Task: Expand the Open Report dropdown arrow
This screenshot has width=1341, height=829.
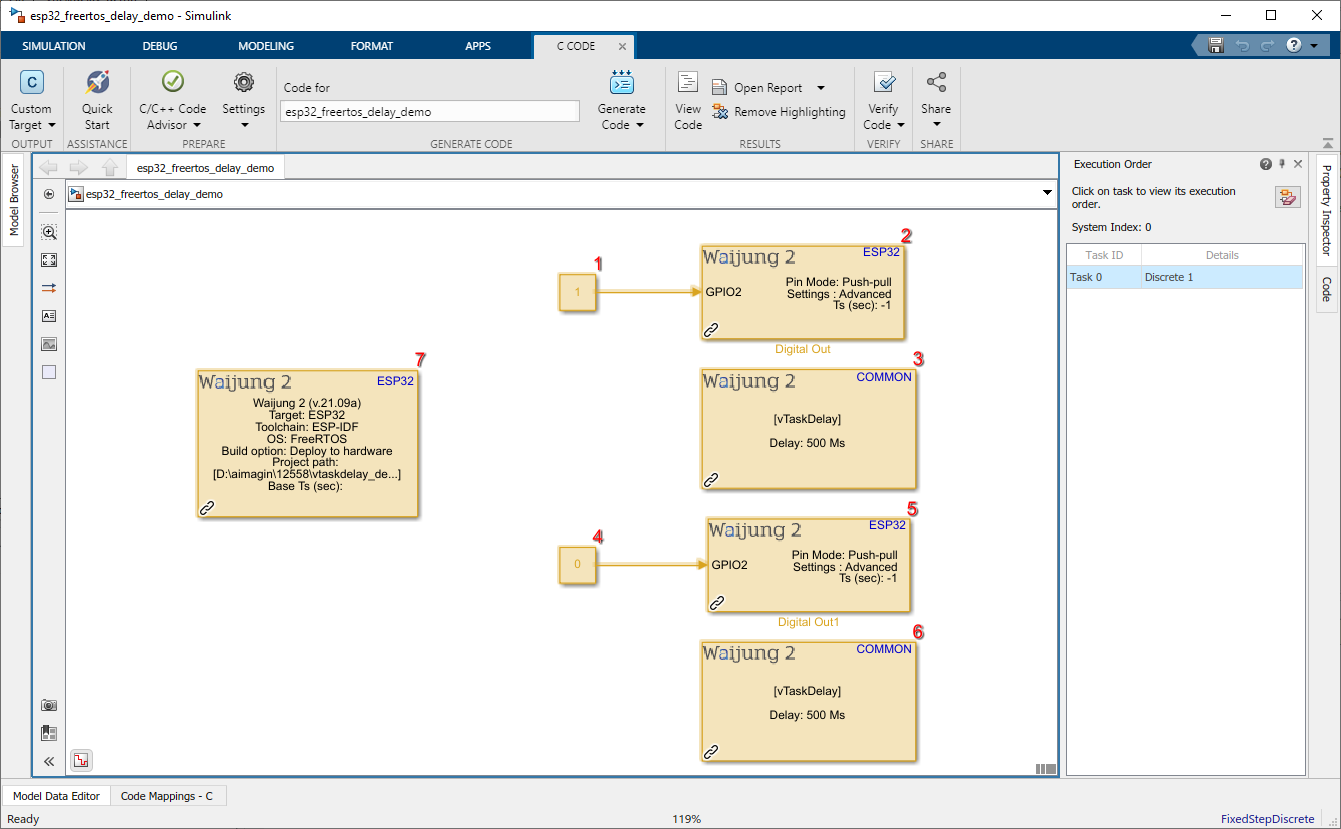Action: (821, 88)
